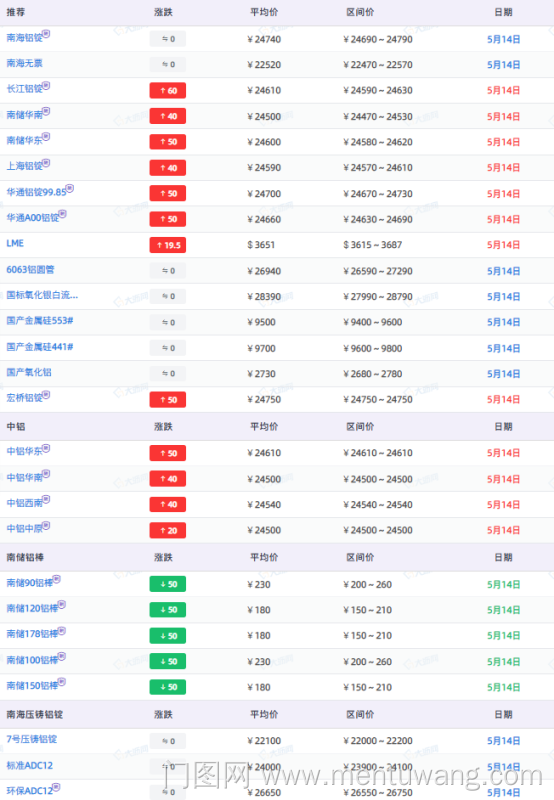554x800 pixels.
Task: Open the LME price link
Action: pos(15,243)
